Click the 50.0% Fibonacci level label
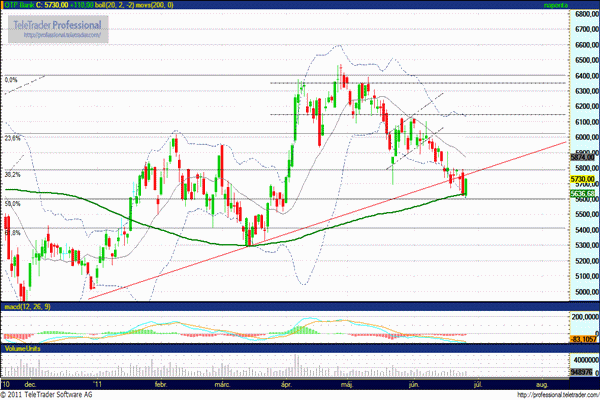Image resolution: width=600 pixels, height=400 pixels. [13, 203]
